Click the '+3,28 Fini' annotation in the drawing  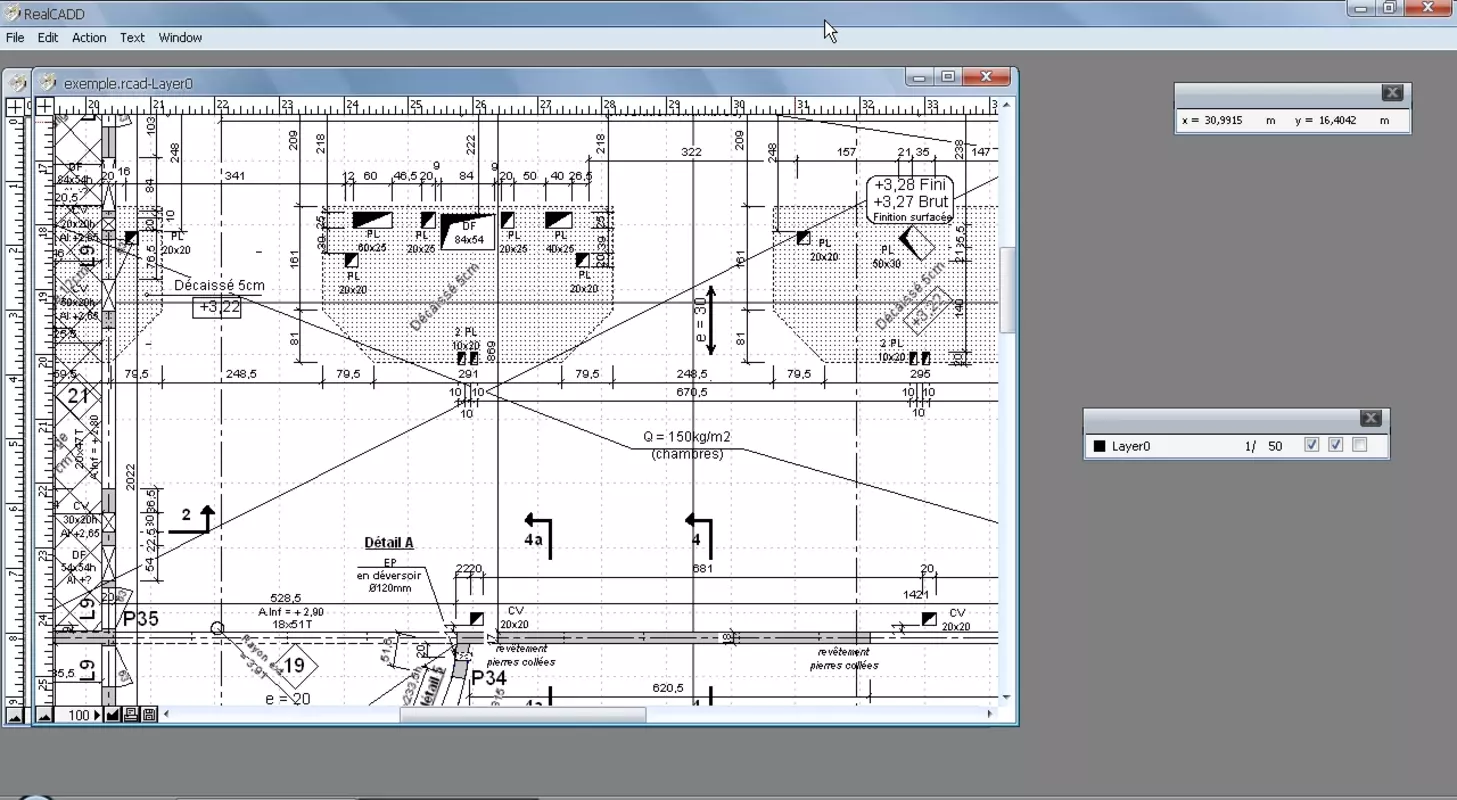tap(909, 185)
